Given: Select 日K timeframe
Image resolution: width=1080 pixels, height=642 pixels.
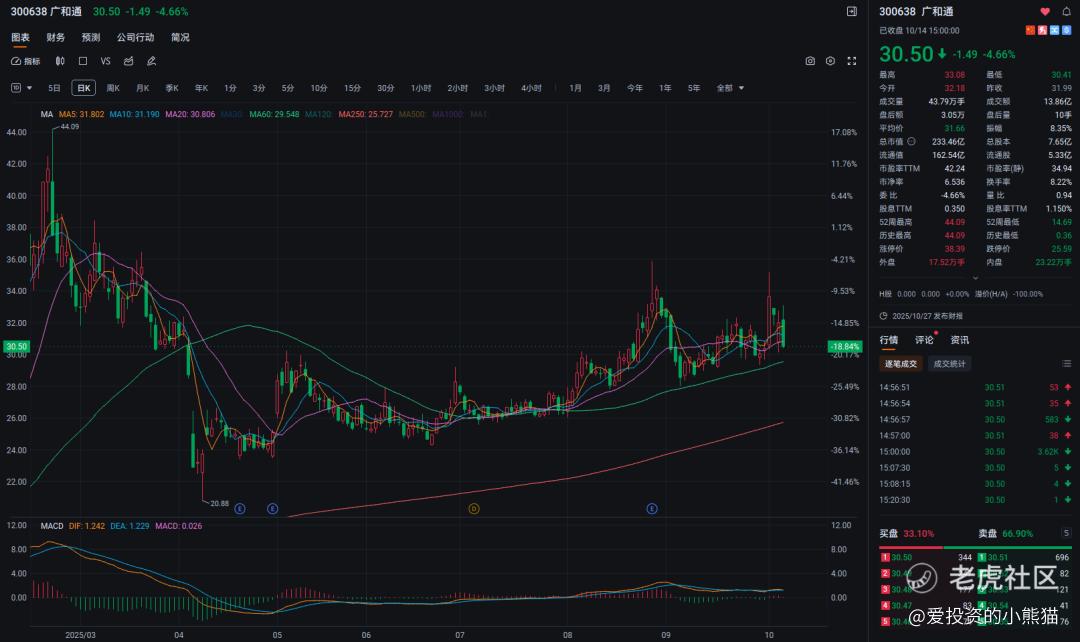Looking at the screenshot, I should (83, 88).
